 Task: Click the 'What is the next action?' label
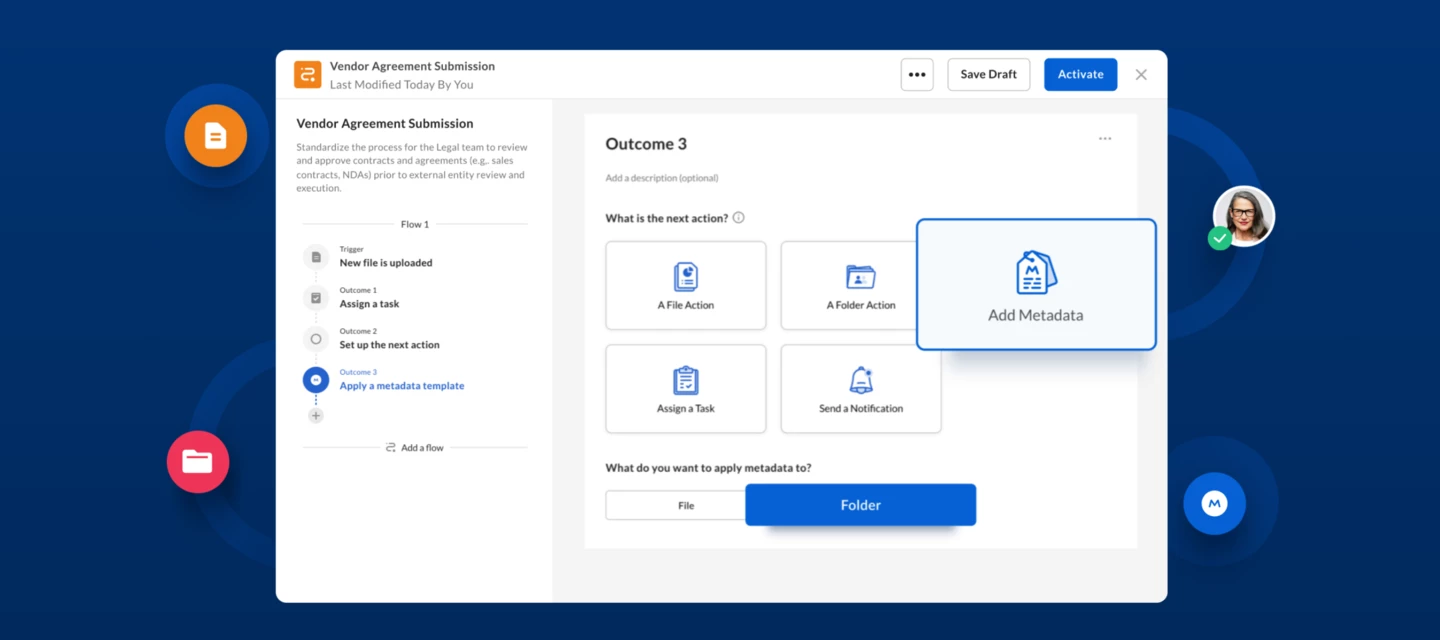[667, 218]
